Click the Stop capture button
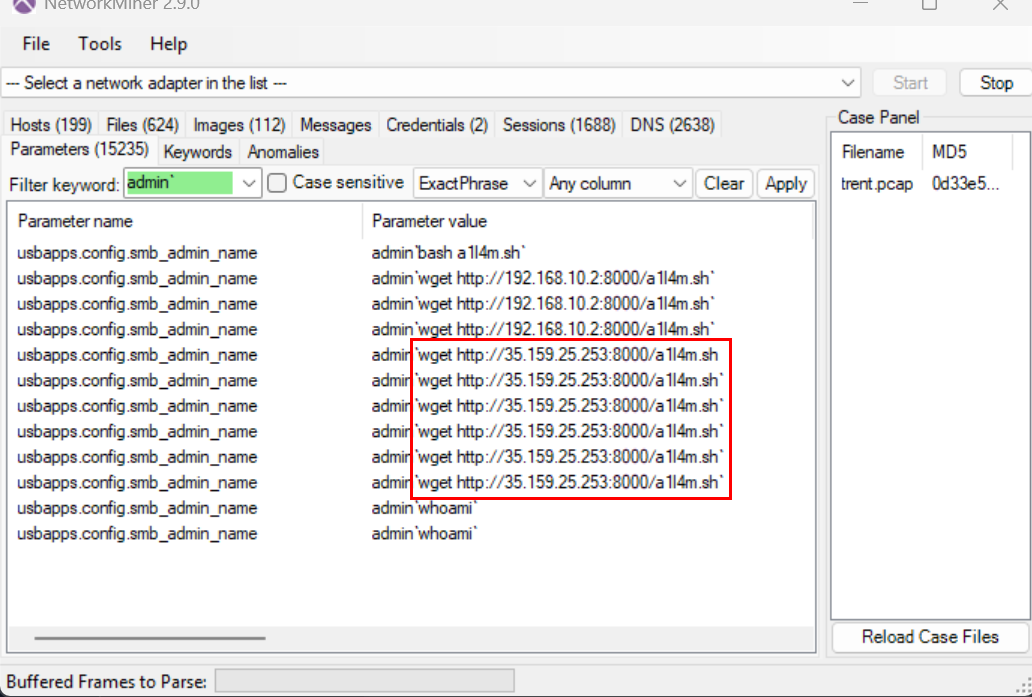Viewport: 1032px width, 697px height. (x=996, y=83)
